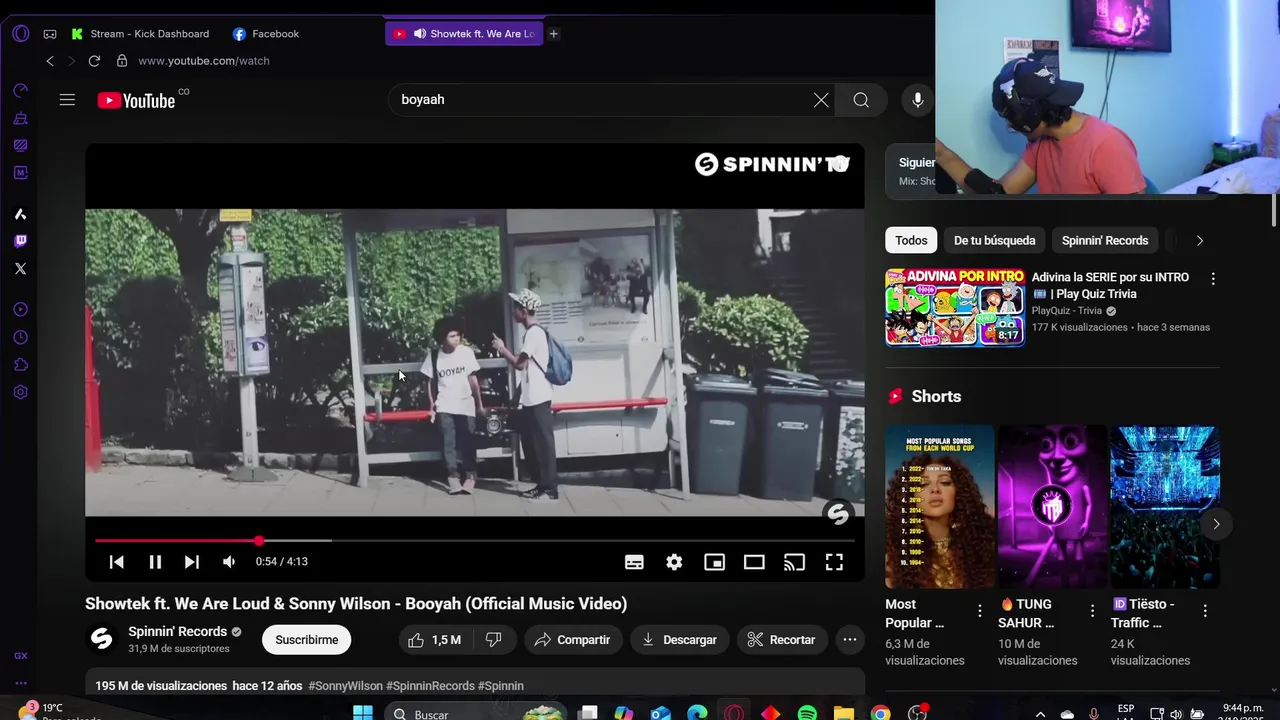Screen dimensions: 1280x720
Task: Click the Suscribirme button
Action: pos(306,640)
